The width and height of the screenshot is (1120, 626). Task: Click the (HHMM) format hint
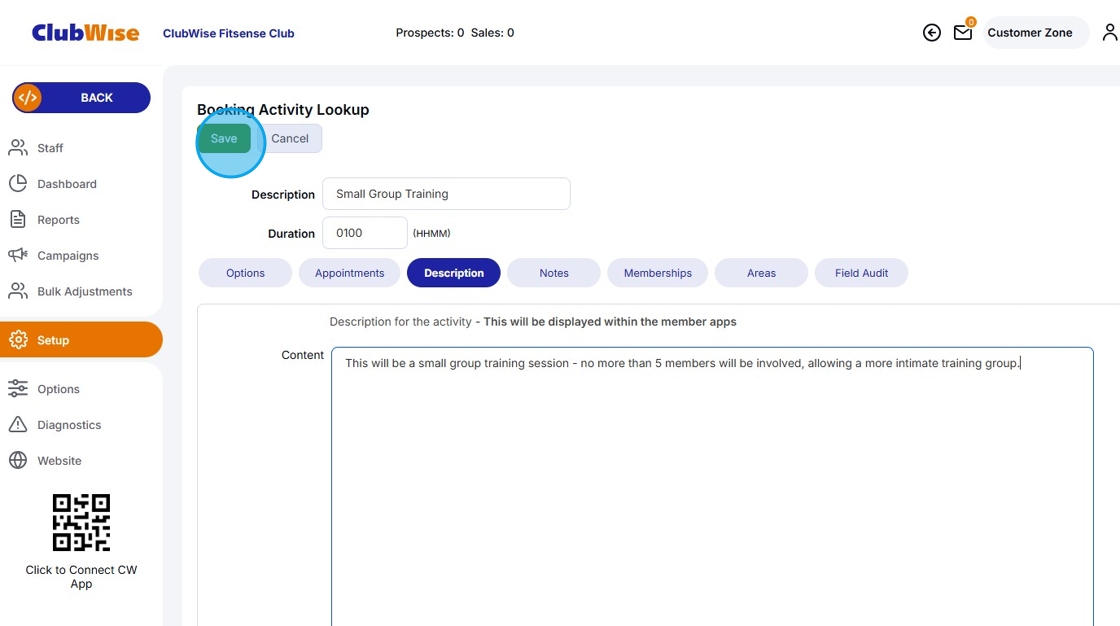(x=431, y=234)
